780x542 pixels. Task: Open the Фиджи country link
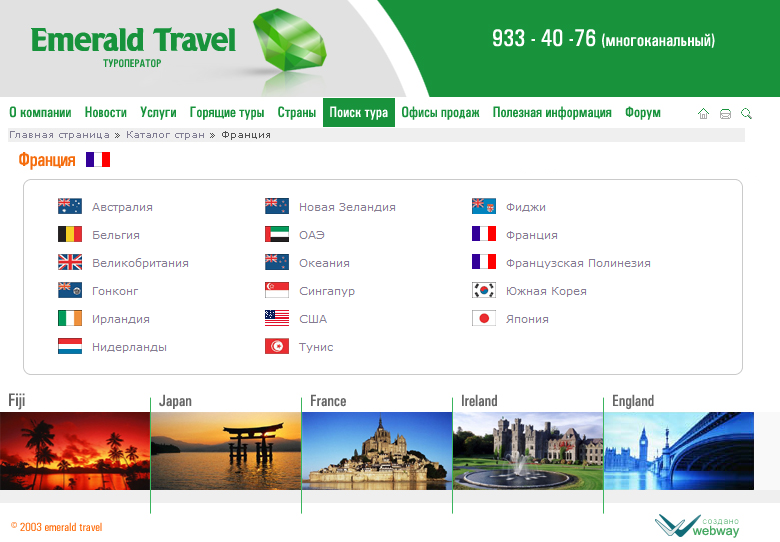pyautogui.click(x=526, y=207)
